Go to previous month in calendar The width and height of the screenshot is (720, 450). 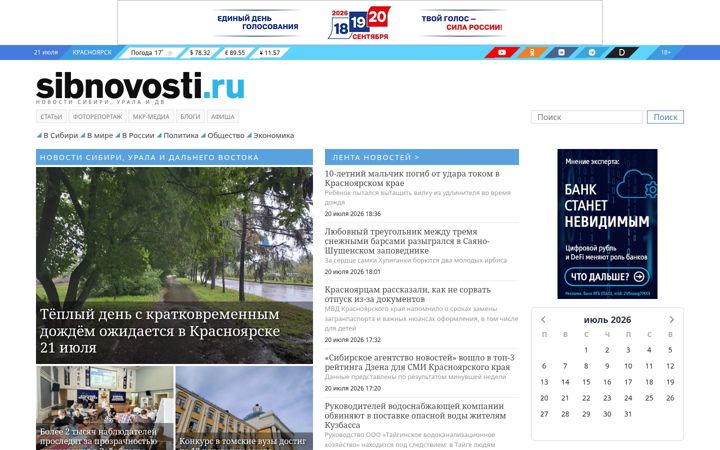pyautogui.click(x=543, y=320)
